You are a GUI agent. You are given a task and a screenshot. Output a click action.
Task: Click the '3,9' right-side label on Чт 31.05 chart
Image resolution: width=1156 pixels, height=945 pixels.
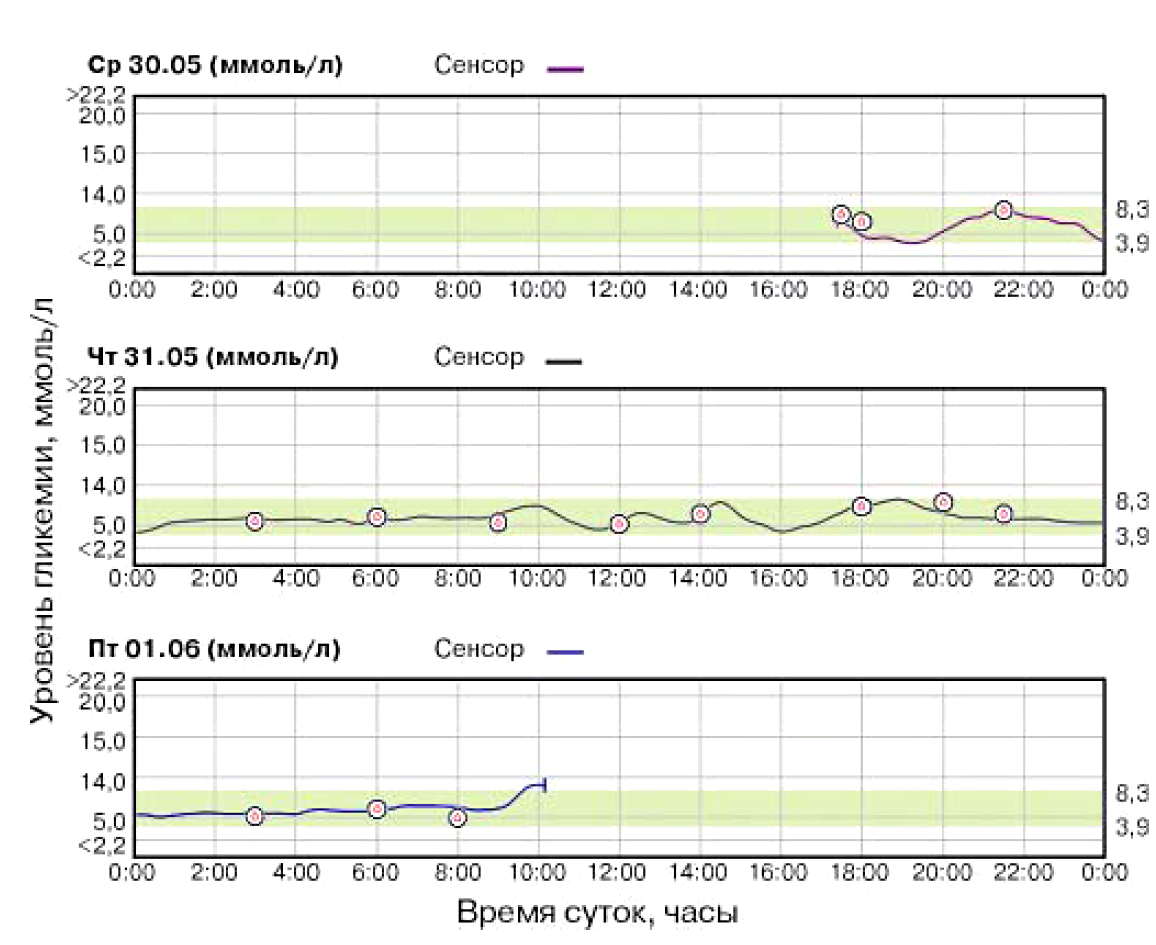[x=1132, y=535]
